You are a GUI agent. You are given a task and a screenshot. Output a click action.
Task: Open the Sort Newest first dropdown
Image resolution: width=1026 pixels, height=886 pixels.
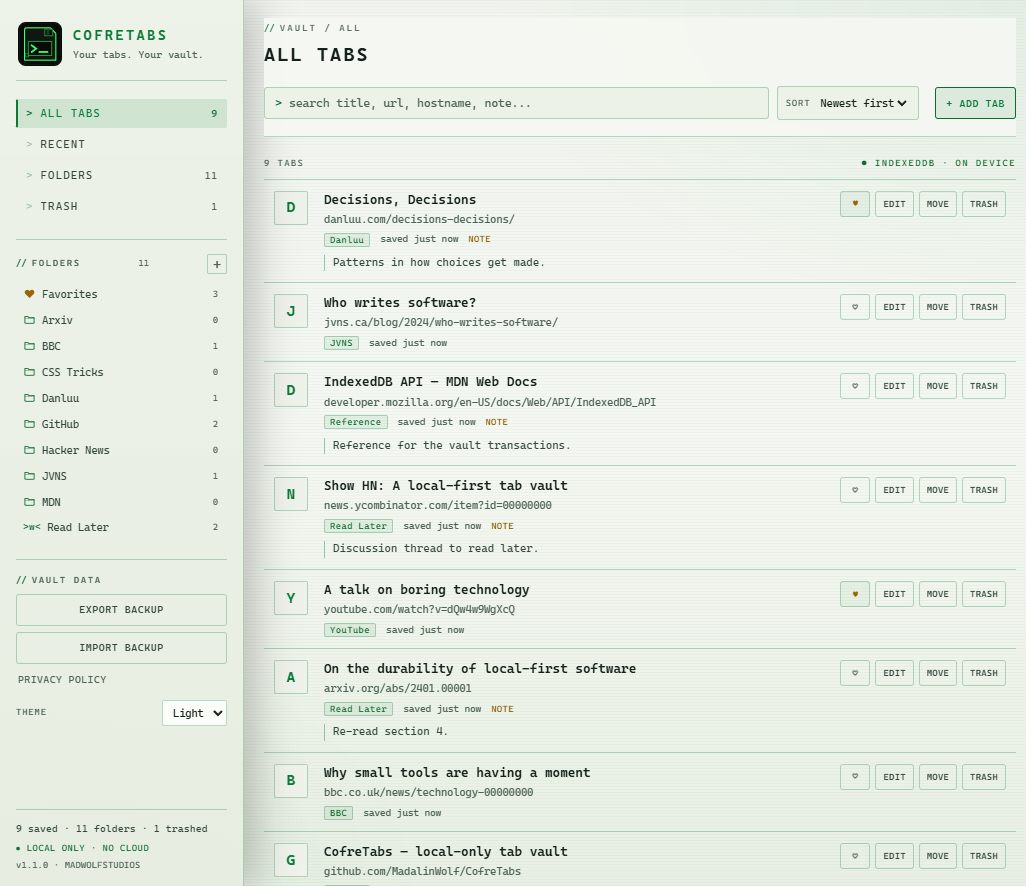pyautogui.click(x=847, y=103)
